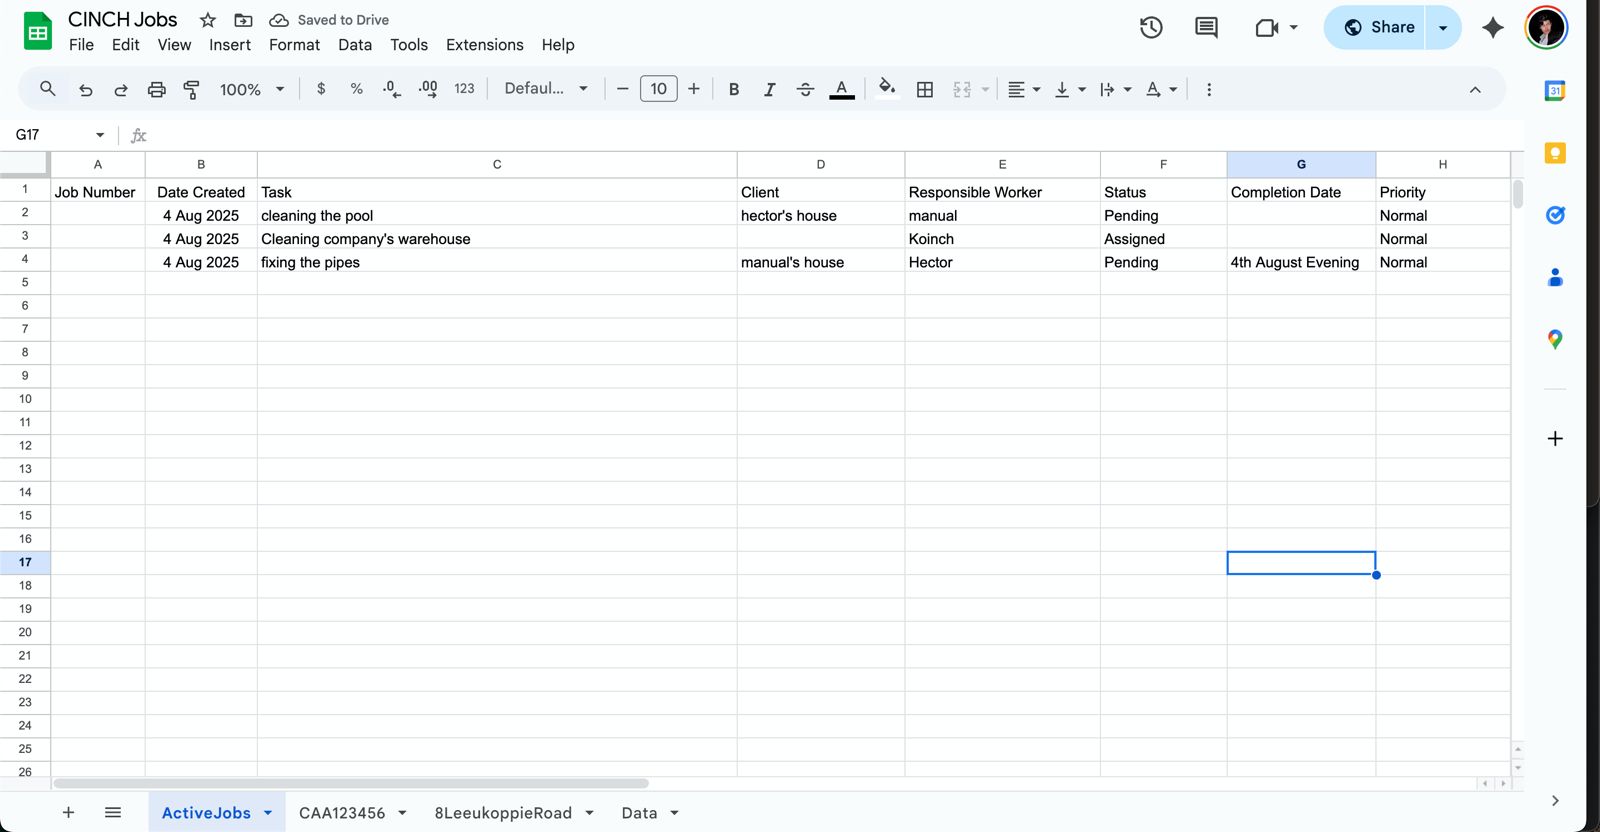Star the CINCH Jobs document
Screen dimensions: 1600x832
click(208, 20)
